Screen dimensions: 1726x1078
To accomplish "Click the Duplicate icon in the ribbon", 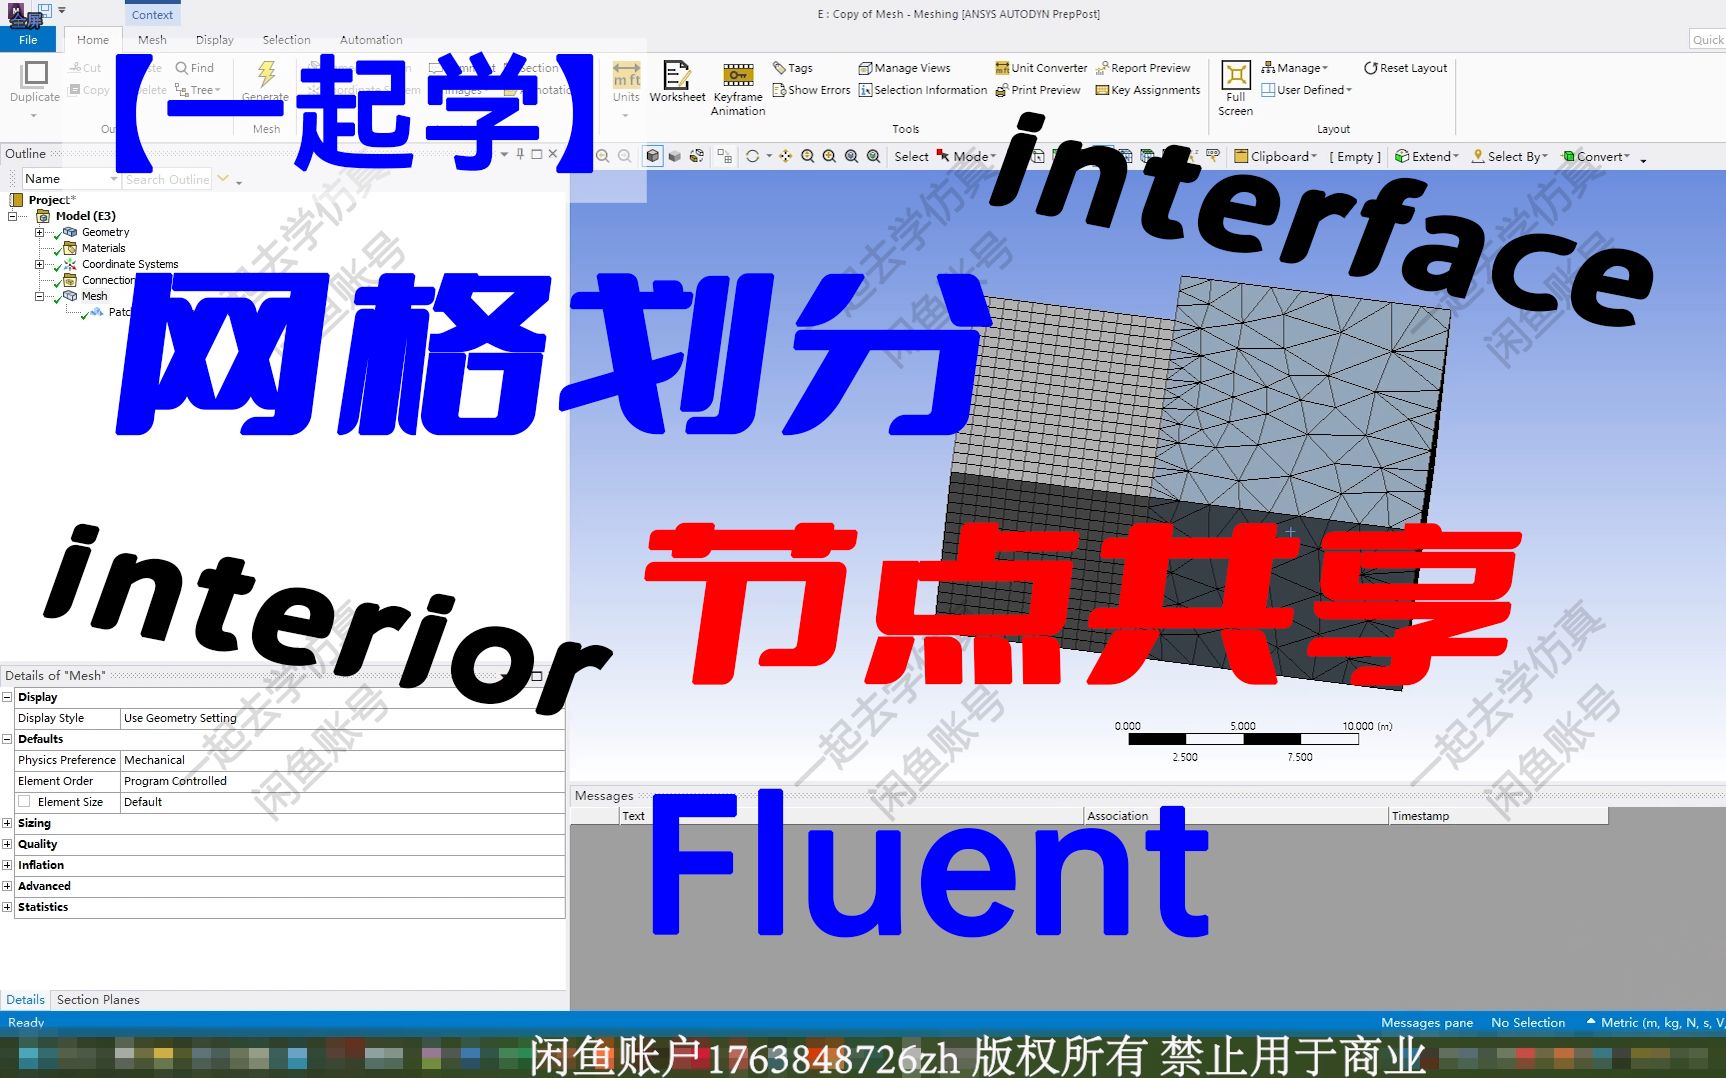I will tap(35, 74).
